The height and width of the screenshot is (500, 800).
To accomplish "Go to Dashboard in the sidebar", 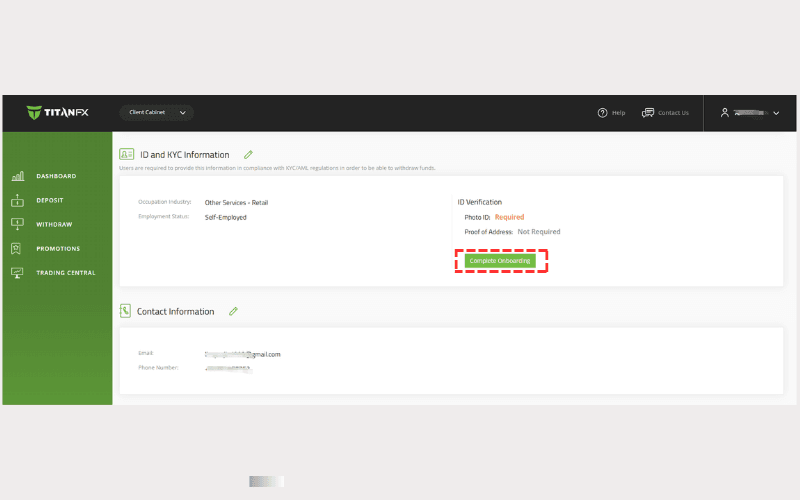I will 56,176.
